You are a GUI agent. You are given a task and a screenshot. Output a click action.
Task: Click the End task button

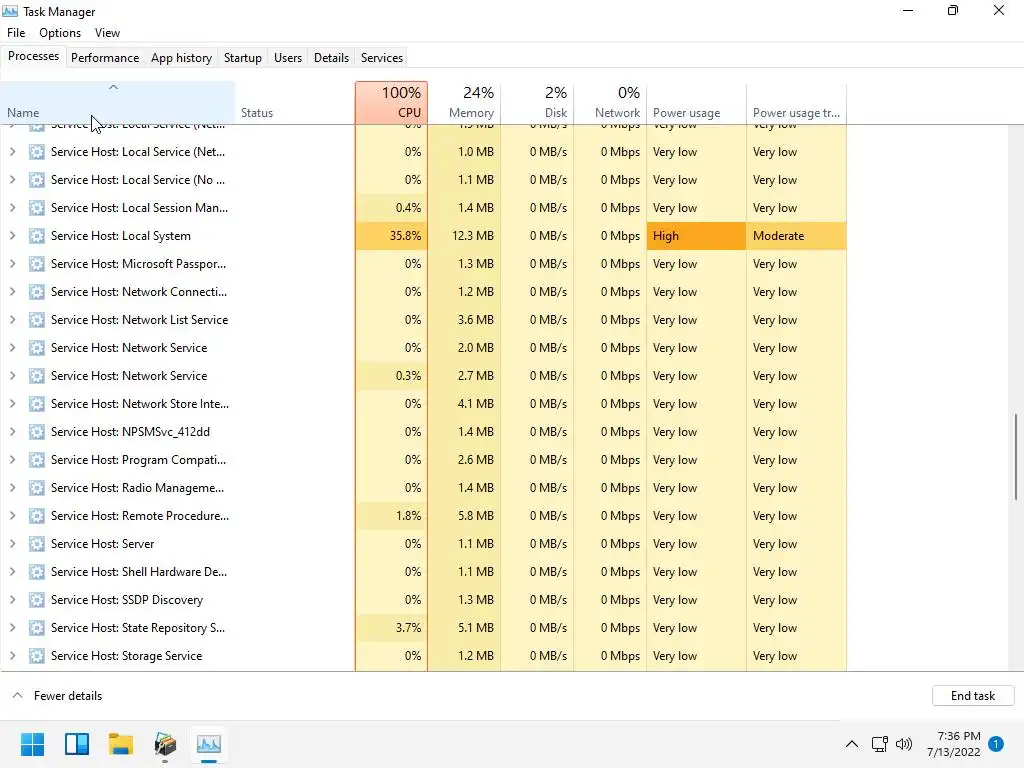click(x=973, y=696)
